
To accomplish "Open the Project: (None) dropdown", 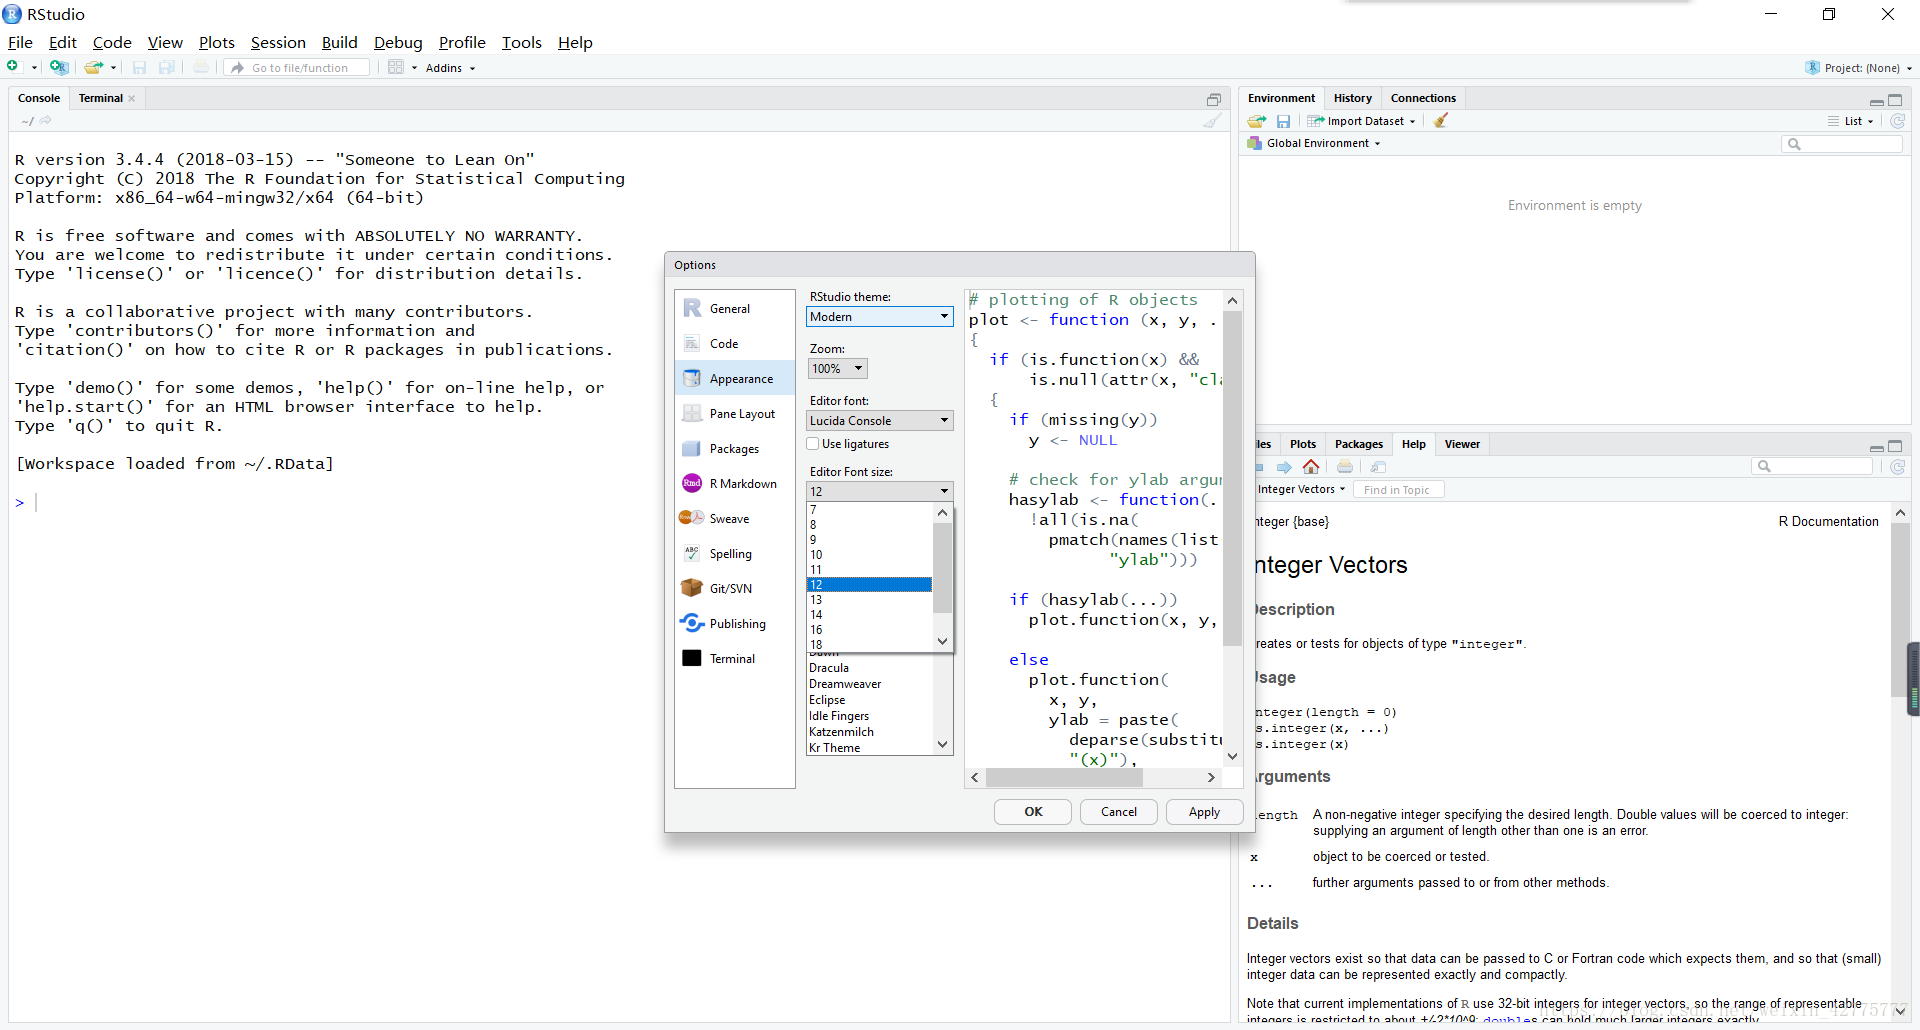I will click(x=1859, y=68).
